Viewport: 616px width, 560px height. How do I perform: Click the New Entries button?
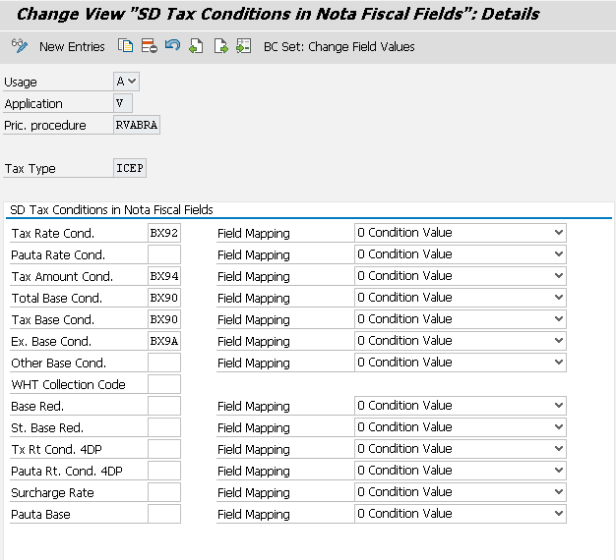coord(72,47)
